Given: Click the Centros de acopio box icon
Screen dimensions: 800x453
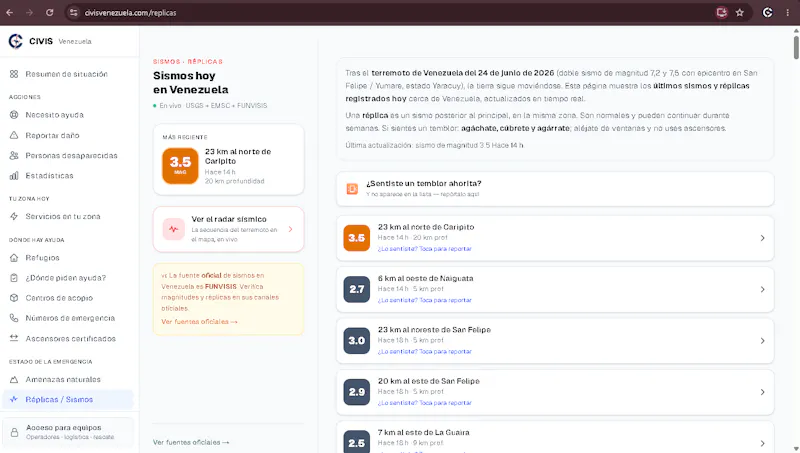Looking at the screenshot, I should pos(14,298).
